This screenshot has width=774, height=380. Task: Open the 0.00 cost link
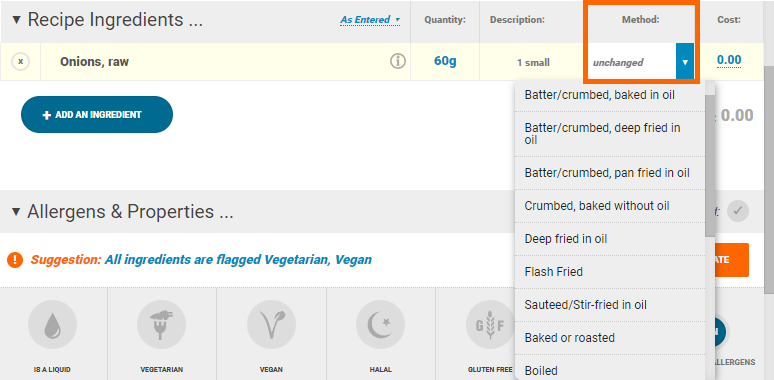tap(729, 61)
